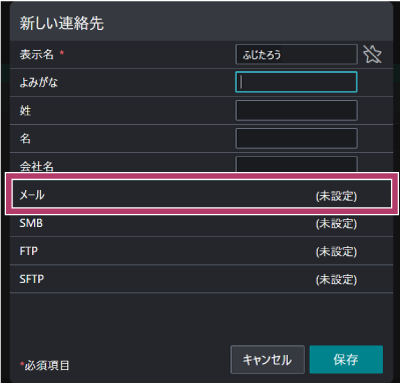Click the キャンセル button
The width and height of the screenshot is (400, 383).
(267, 360)
